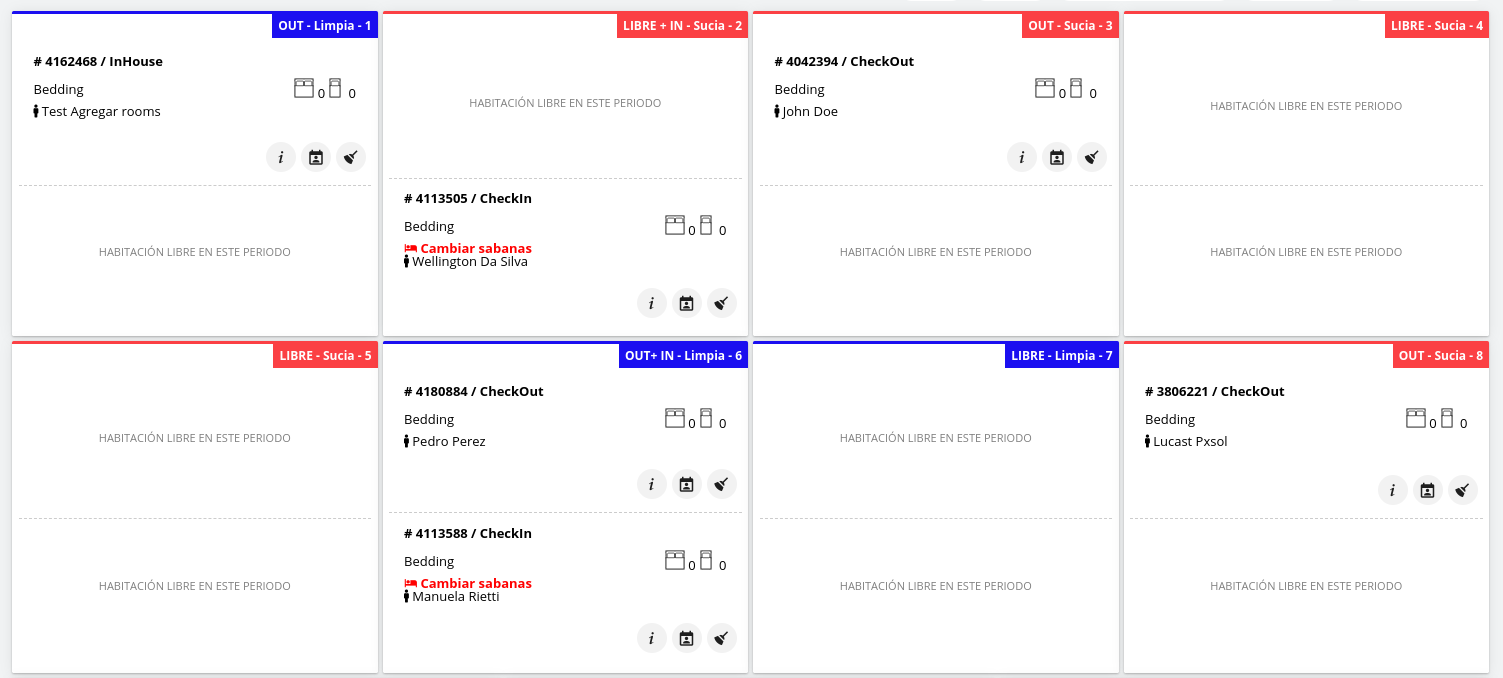
Task: Click info icon for reservation 4162468
Action: [x=281, y=157]
